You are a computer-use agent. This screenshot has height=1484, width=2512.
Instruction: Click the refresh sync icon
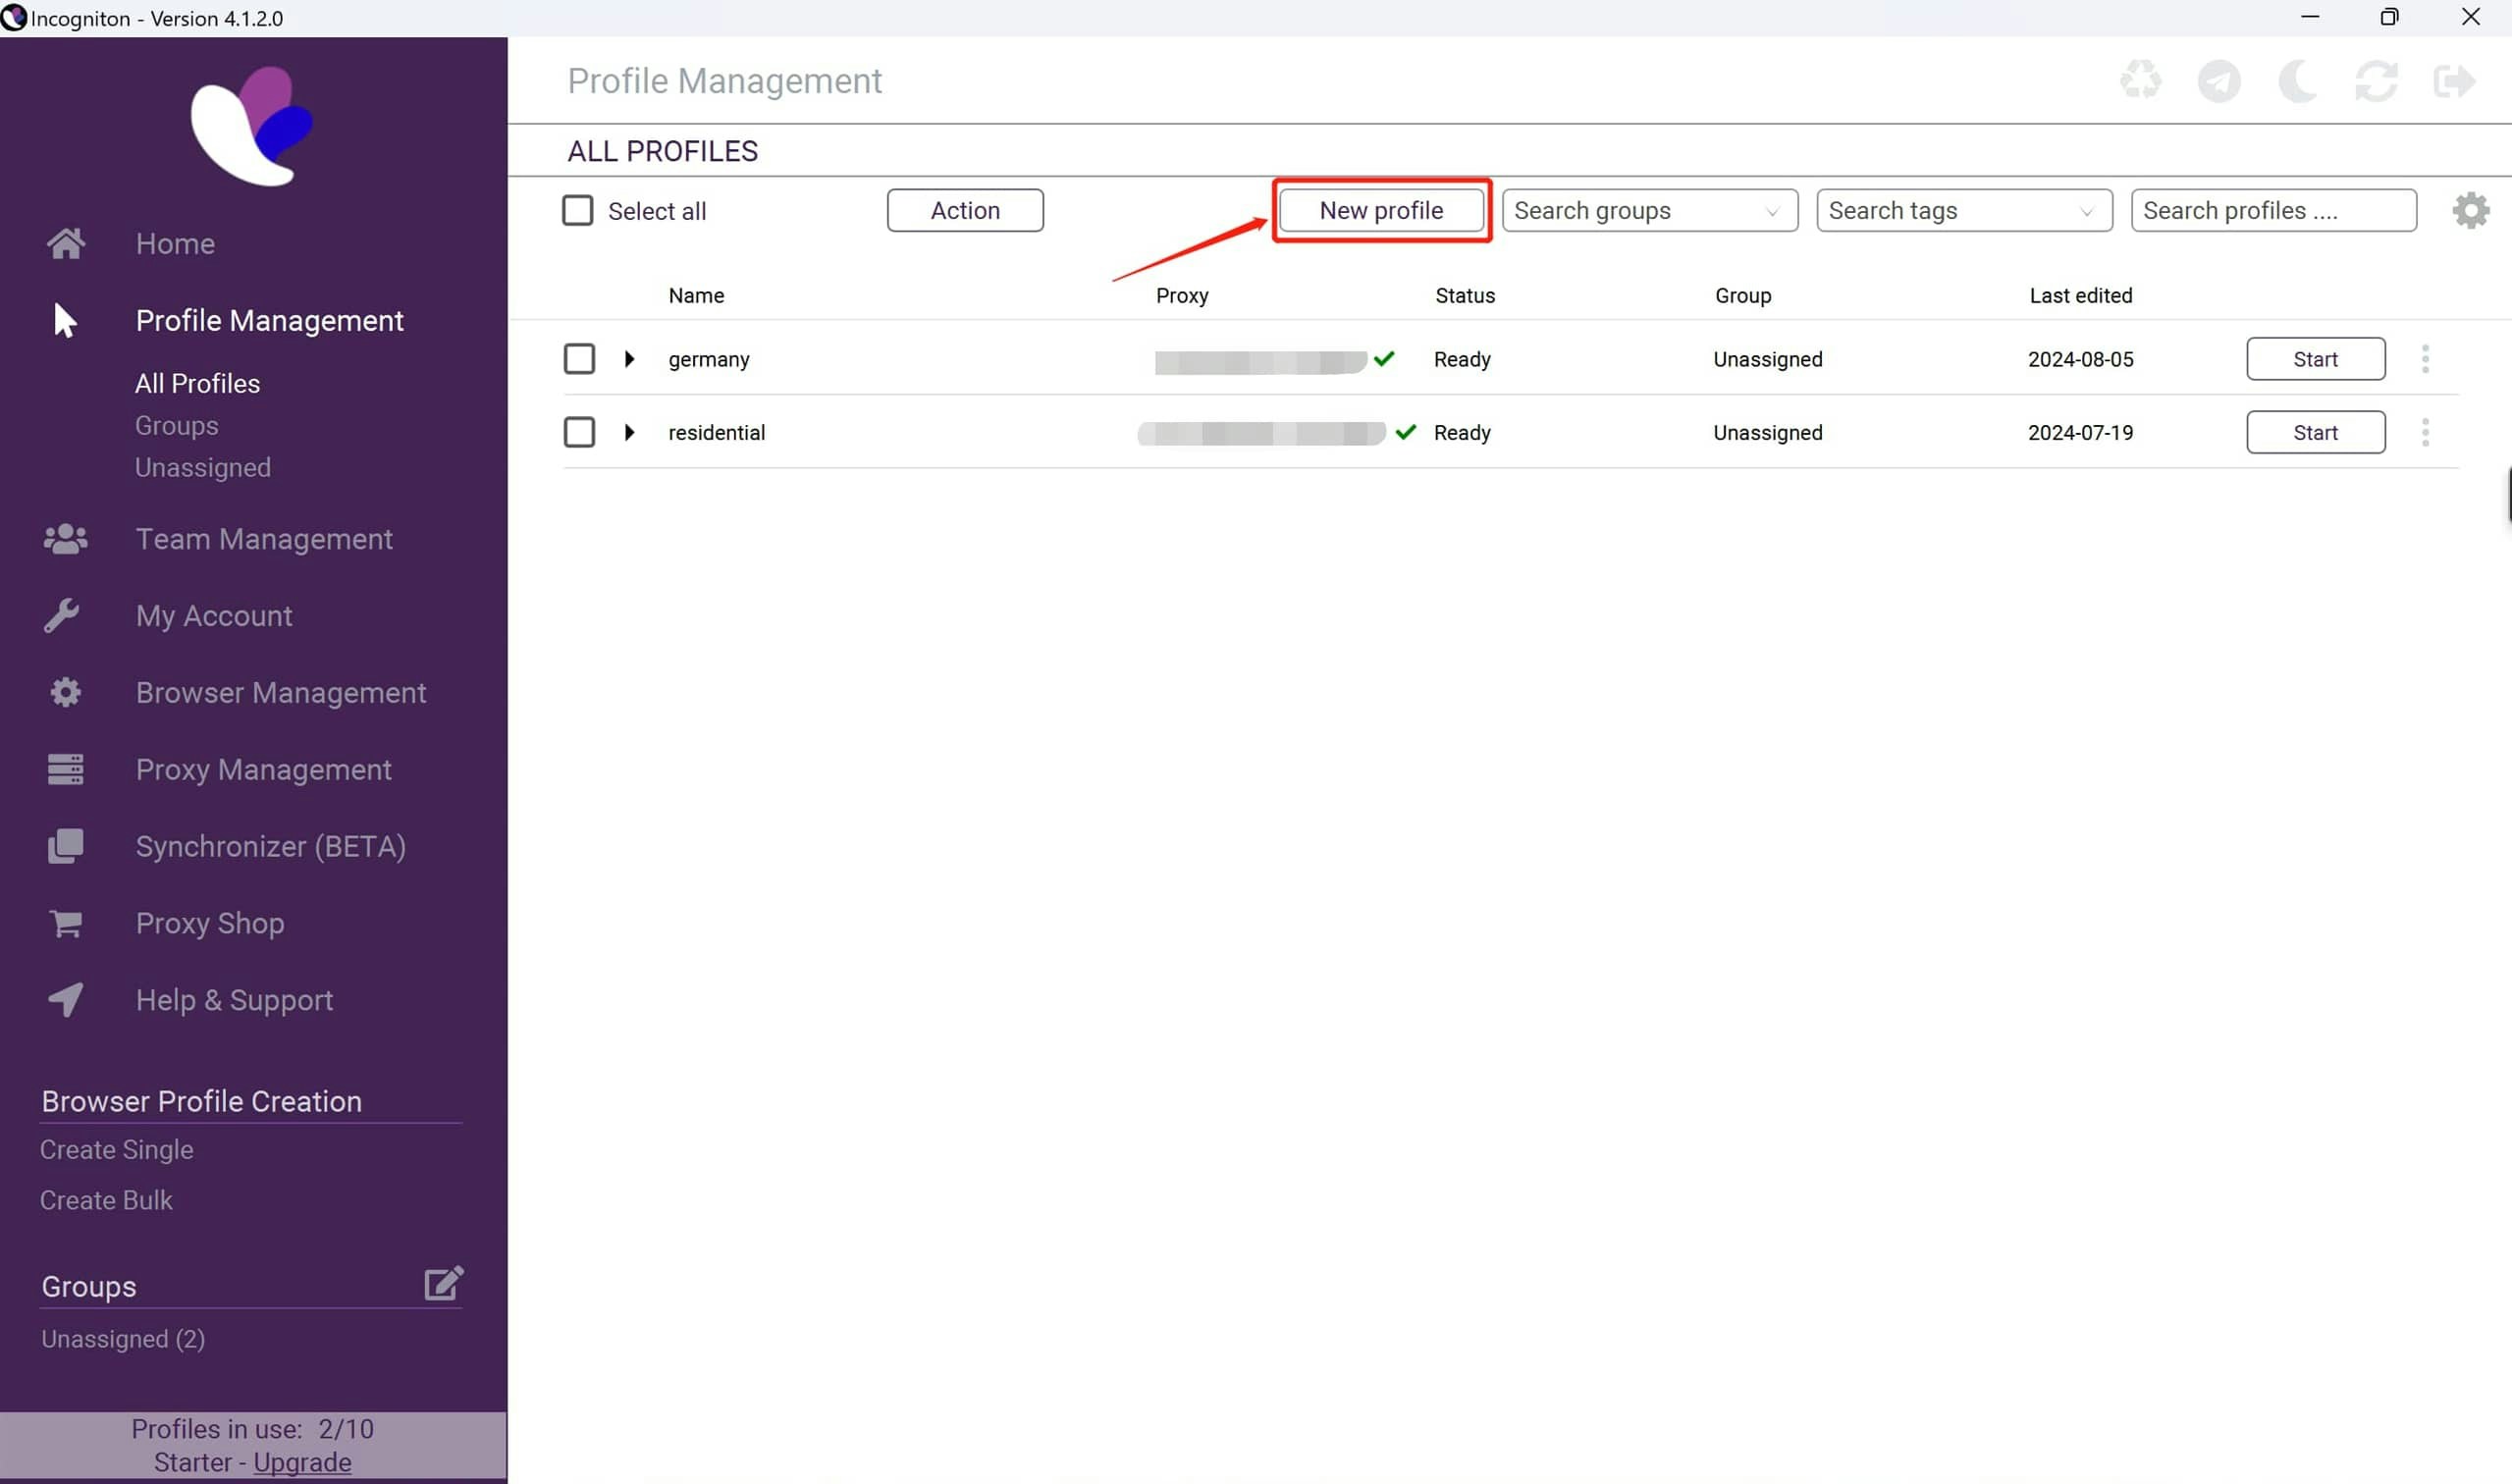click(2376, 81)
